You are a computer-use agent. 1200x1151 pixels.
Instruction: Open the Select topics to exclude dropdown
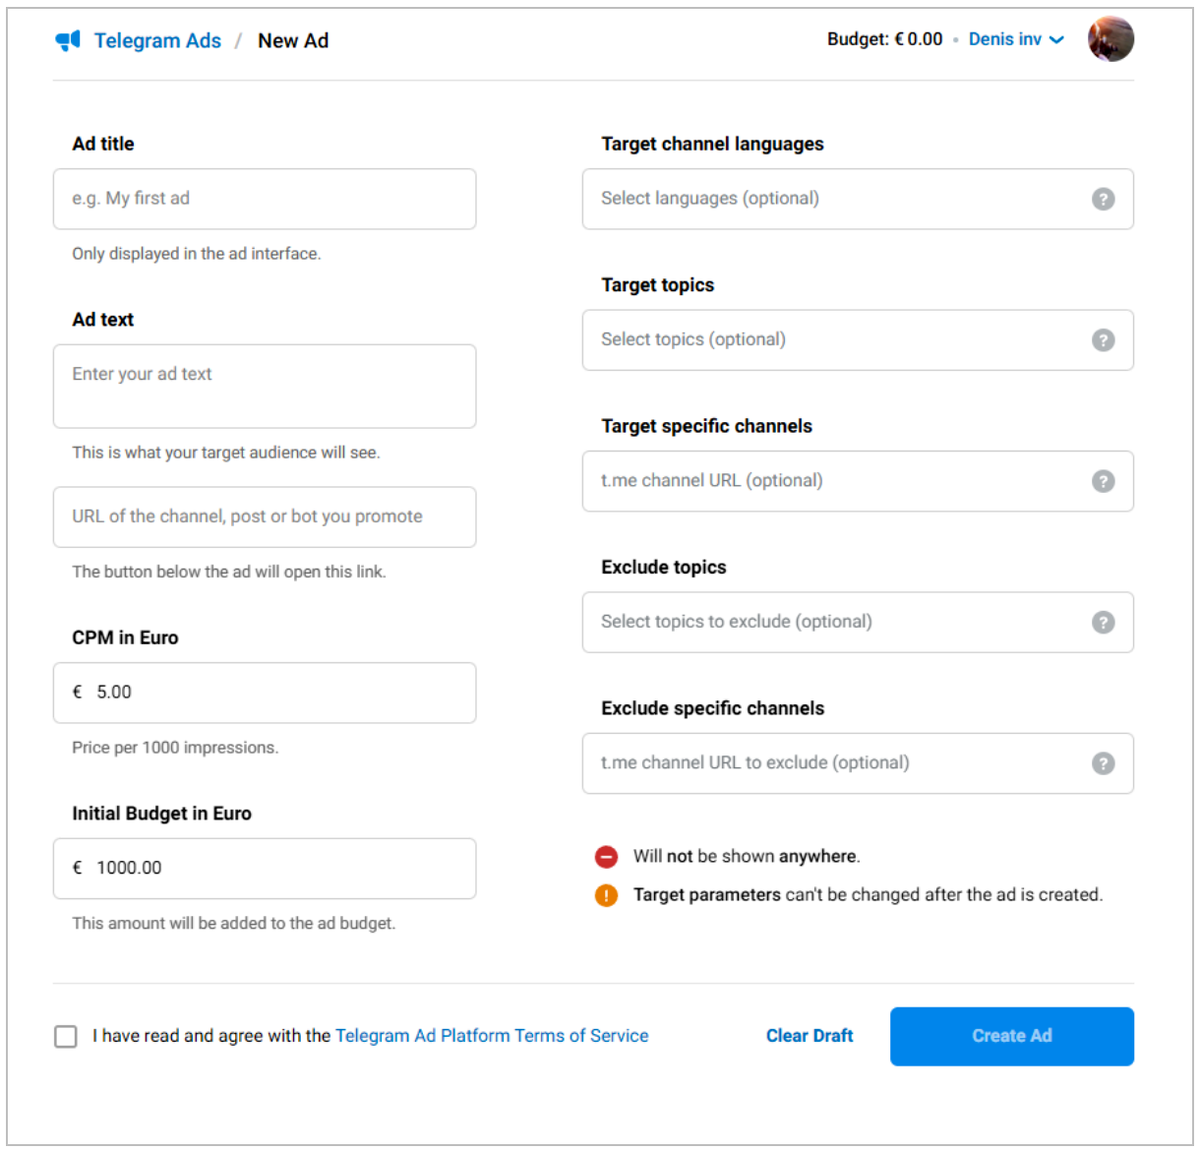858,622
